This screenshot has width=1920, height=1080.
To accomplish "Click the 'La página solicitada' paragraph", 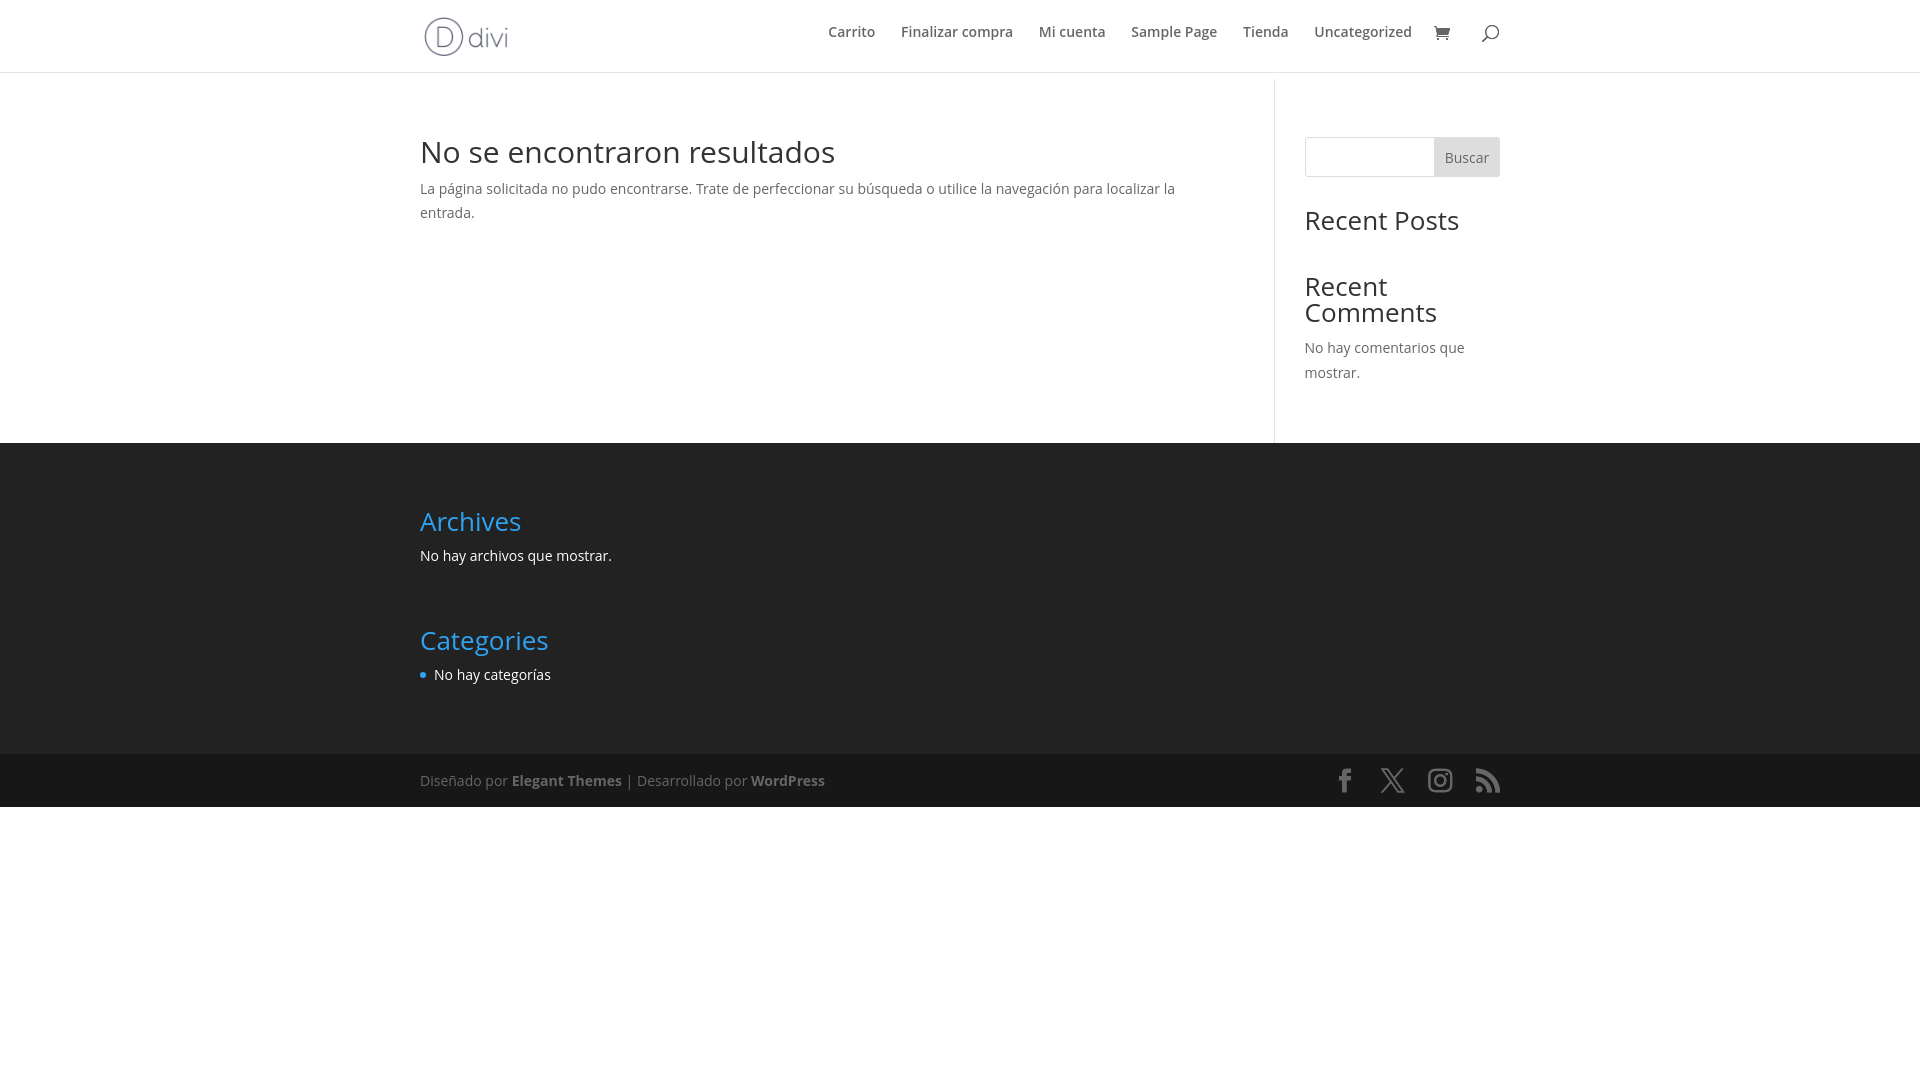I will pyautogui.click(x=797, y=201).
